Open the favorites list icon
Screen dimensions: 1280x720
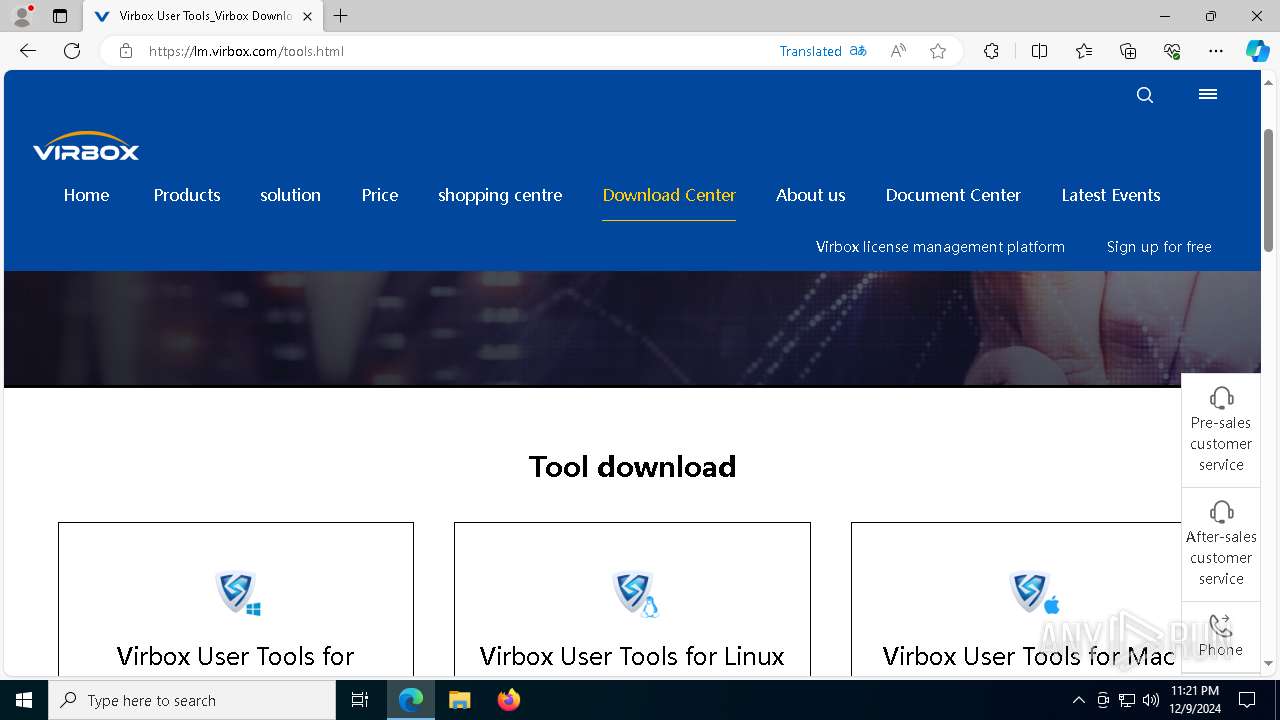[x=1084, y=51]
